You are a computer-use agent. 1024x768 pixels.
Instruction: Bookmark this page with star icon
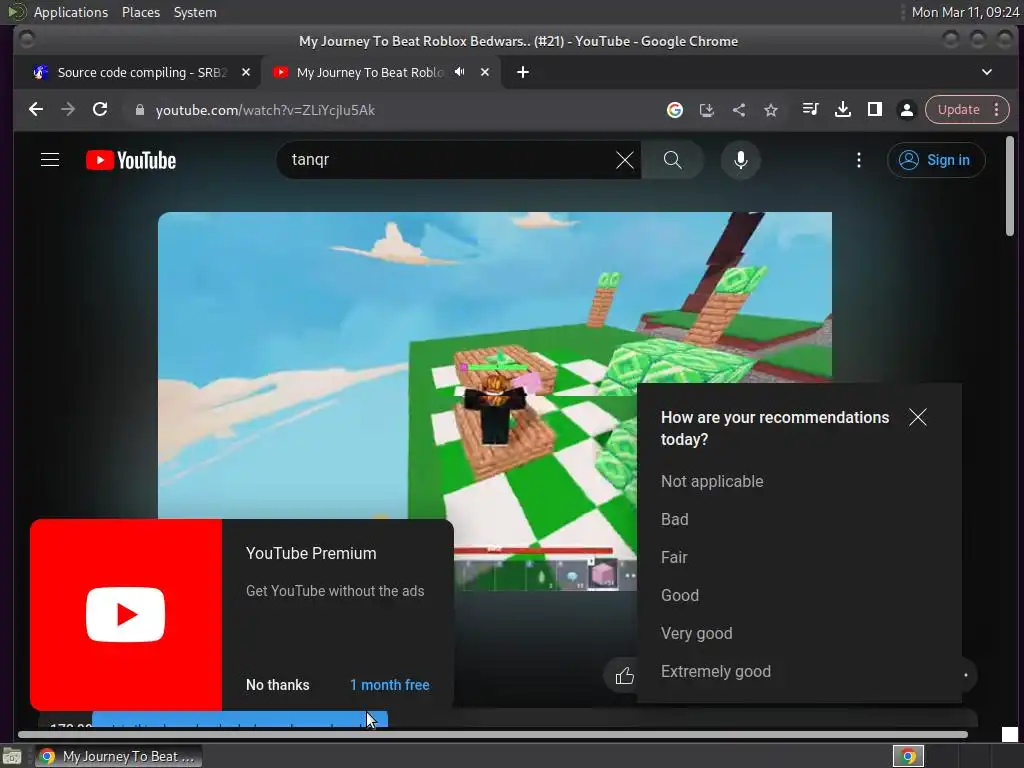[771, 110]
